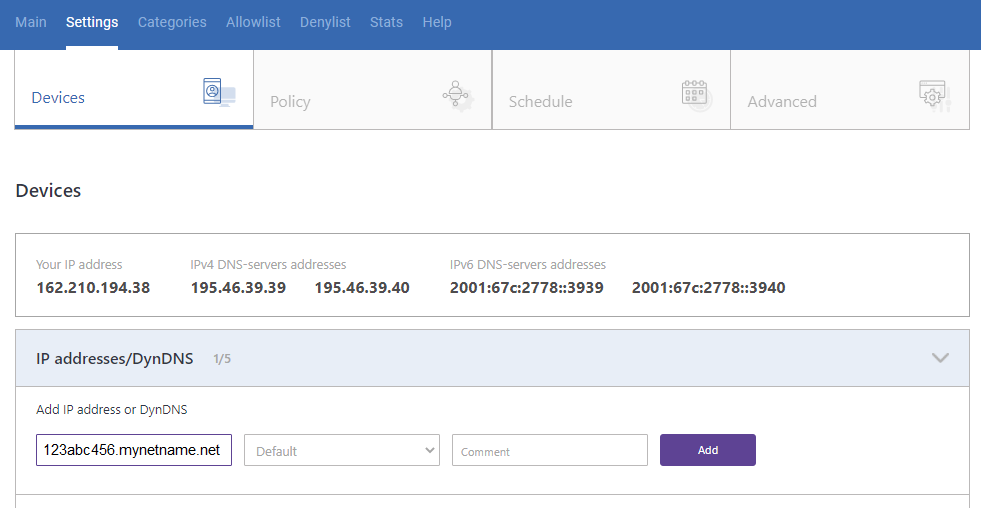The width and height of the screenshot is (981, 508).
Task: Click the Policy network gear icon
Action: coord(459,96)
